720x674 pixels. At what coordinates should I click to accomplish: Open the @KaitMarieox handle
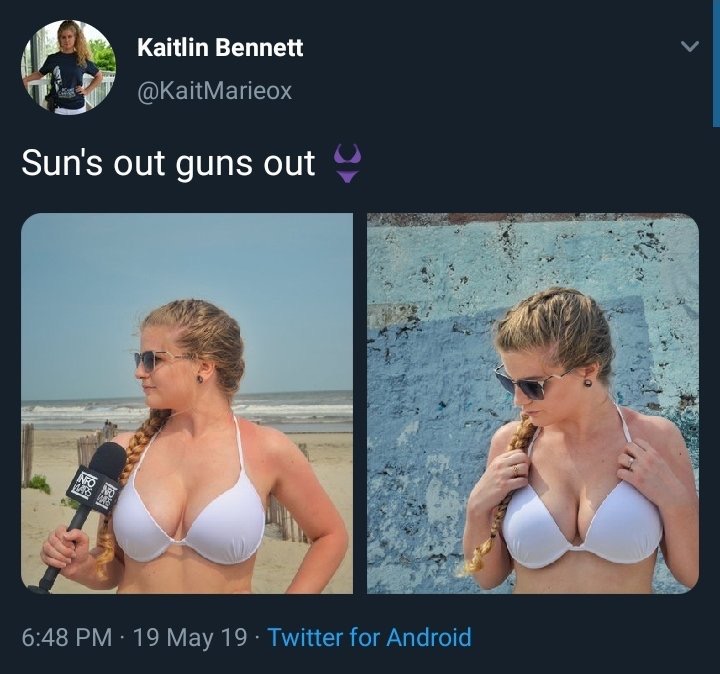click(x=214, y=90)
